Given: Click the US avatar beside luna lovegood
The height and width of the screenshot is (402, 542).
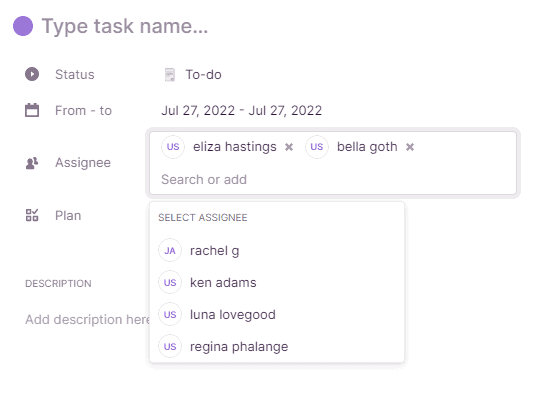Looking at the screenshot, I should point(170,315).
